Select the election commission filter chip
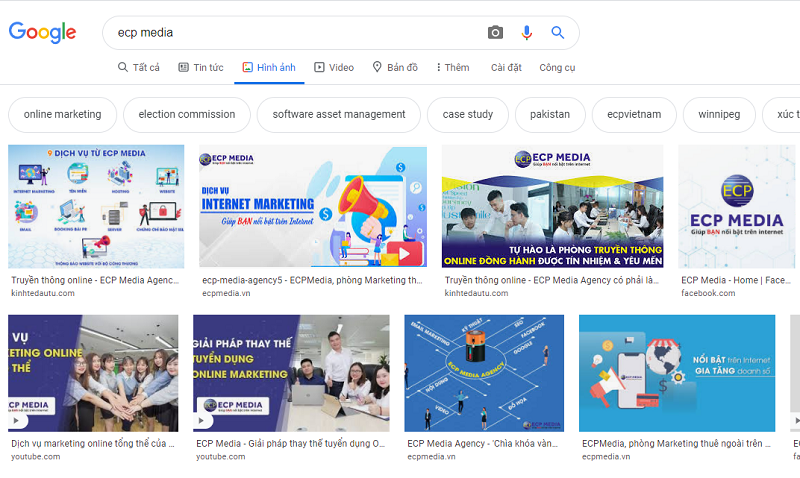The height and width of the screenshot is (478, 800). (187, 114)
